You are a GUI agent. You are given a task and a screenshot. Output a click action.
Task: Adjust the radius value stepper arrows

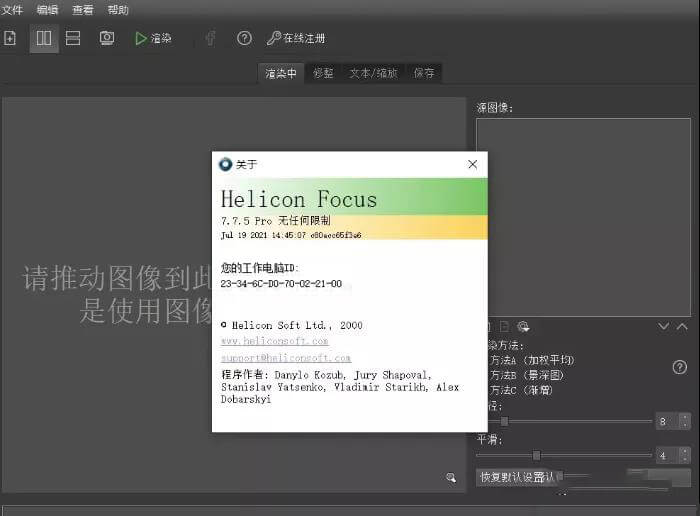685,421
